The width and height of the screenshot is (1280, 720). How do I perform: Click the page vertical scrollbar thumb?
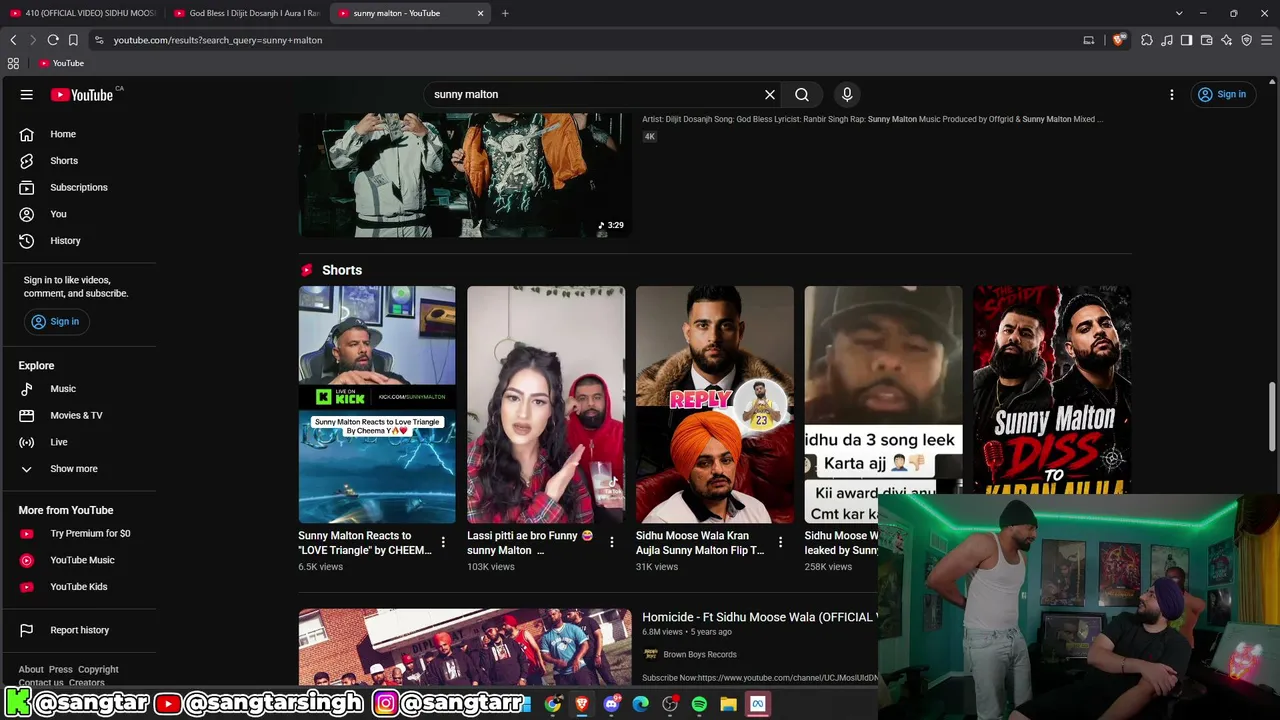[1273, 417]
